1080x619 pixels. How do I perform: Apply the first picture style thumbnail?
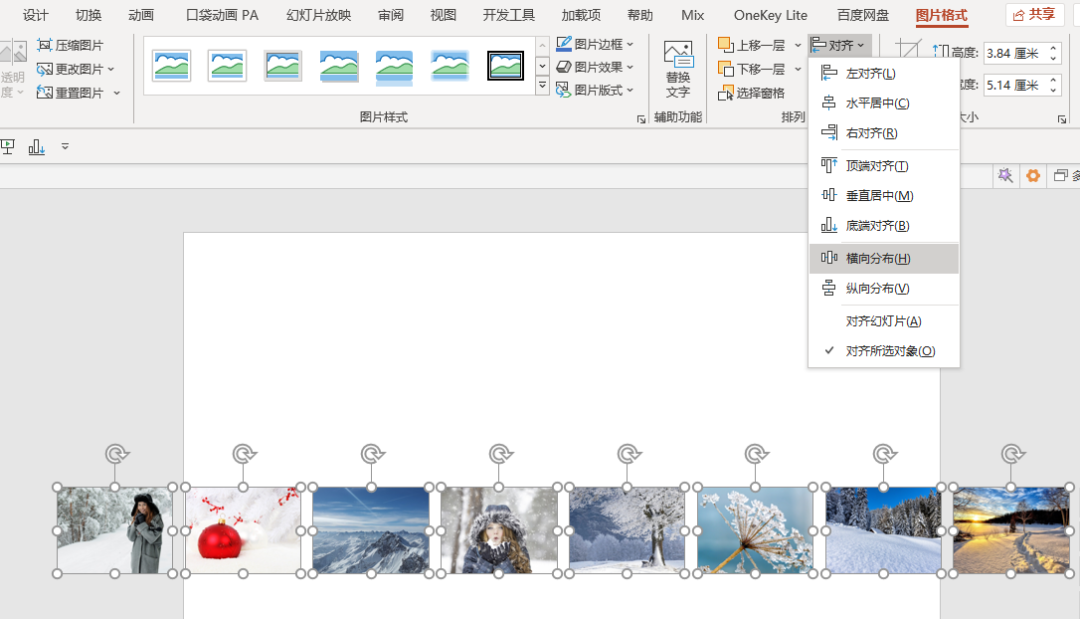point(172,66)
